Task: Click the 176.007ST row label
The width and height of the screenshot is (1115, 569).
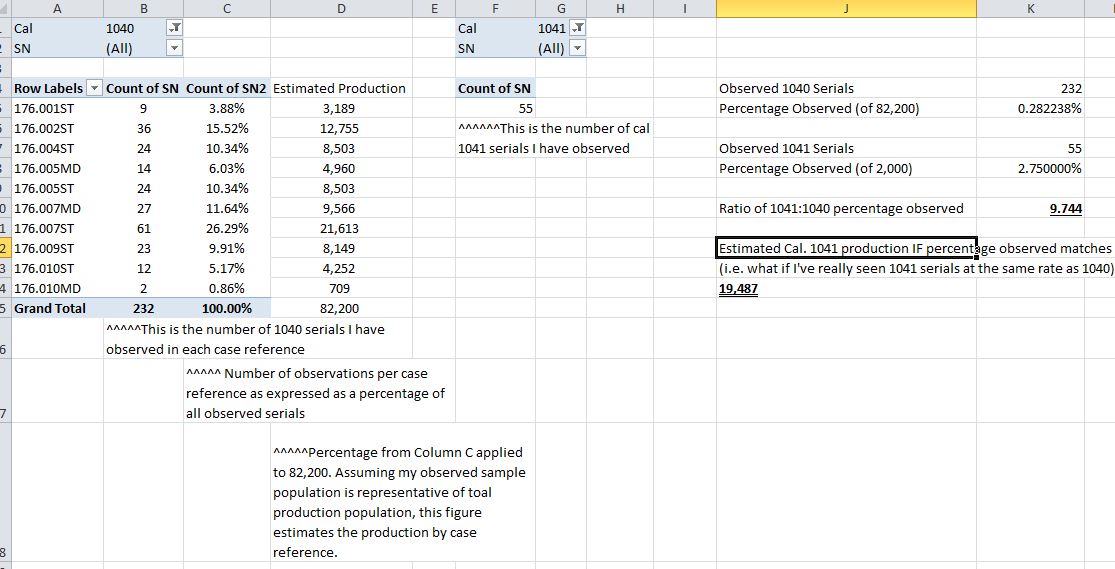Action: (x=46, y=228)
